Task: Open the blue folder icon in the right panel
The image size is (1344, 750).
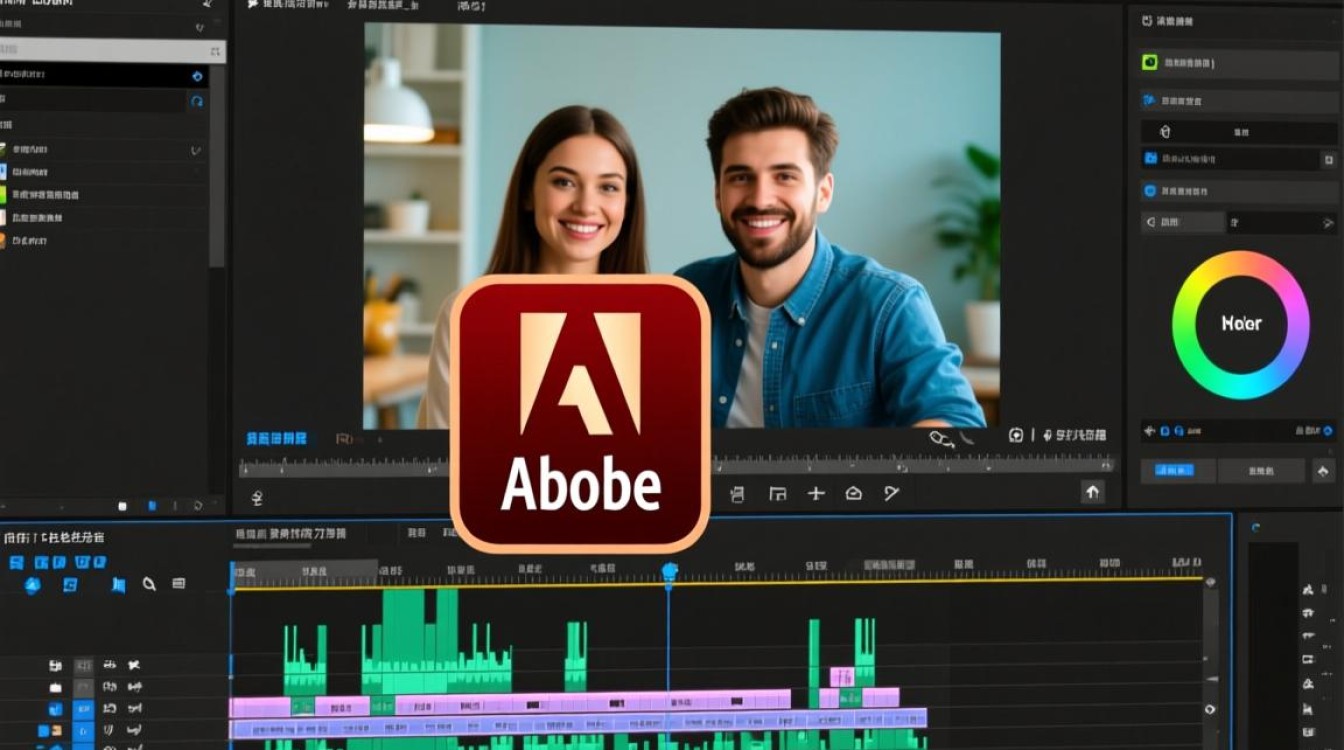Action: 1151,158
